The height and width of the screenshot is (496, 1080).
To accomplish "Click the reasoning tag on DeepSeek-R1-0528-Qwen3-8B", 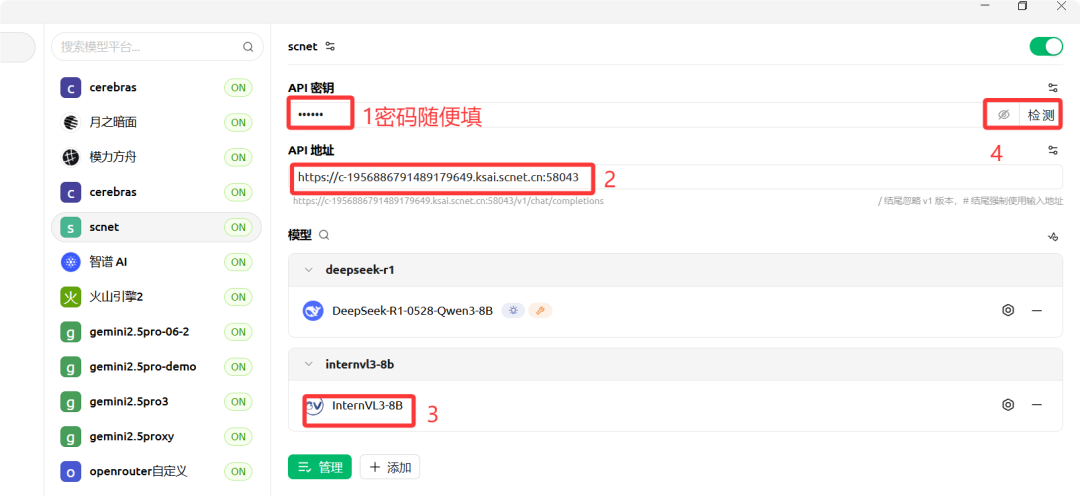I will pos(512,311).
